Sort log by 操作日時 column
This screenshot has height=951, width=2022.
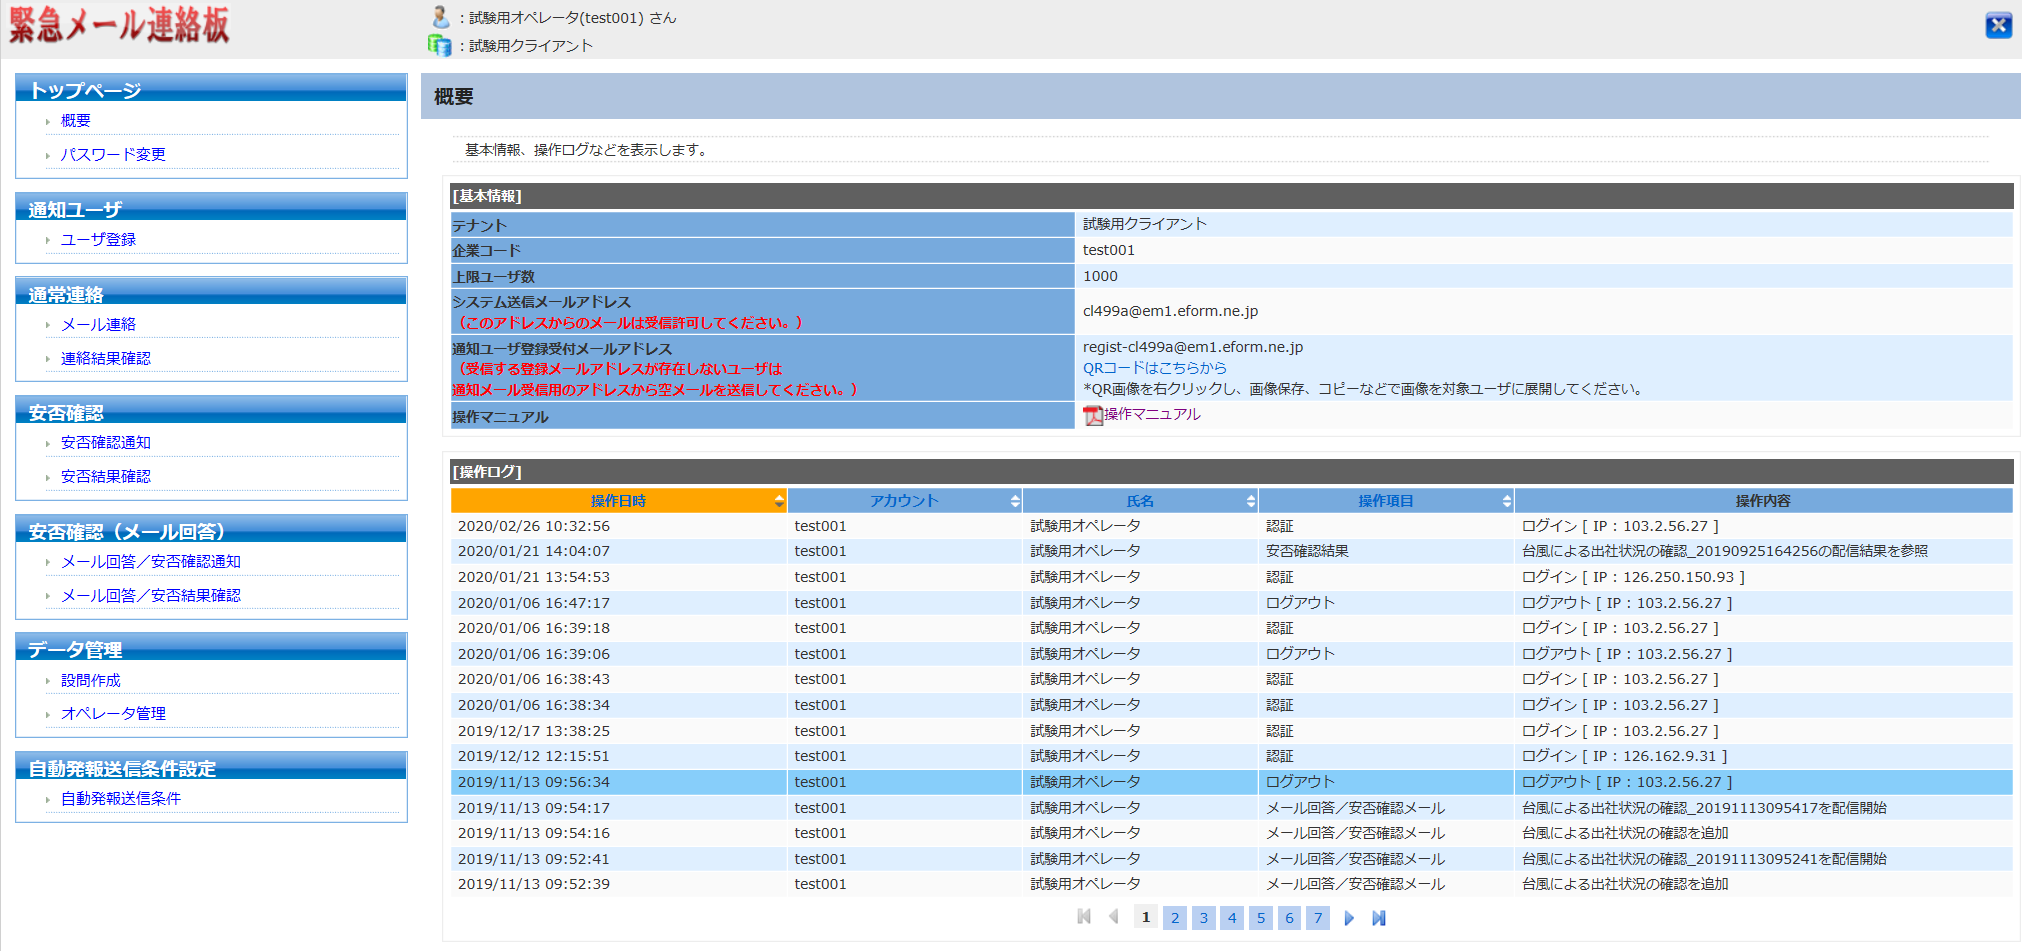point(618,501)
